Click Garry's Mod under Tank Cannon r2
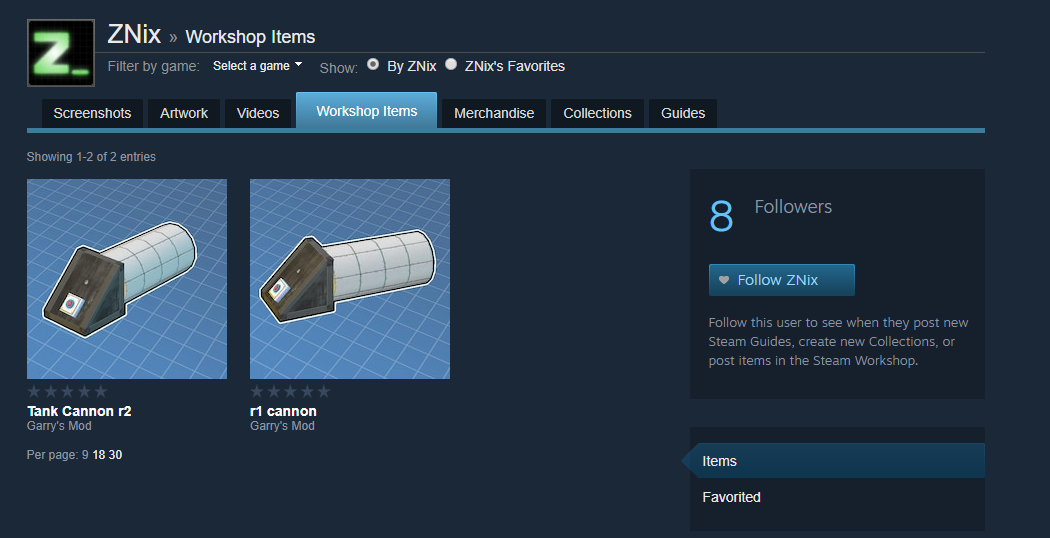This screenshot has height=538, width=1050. click(59, 426)
